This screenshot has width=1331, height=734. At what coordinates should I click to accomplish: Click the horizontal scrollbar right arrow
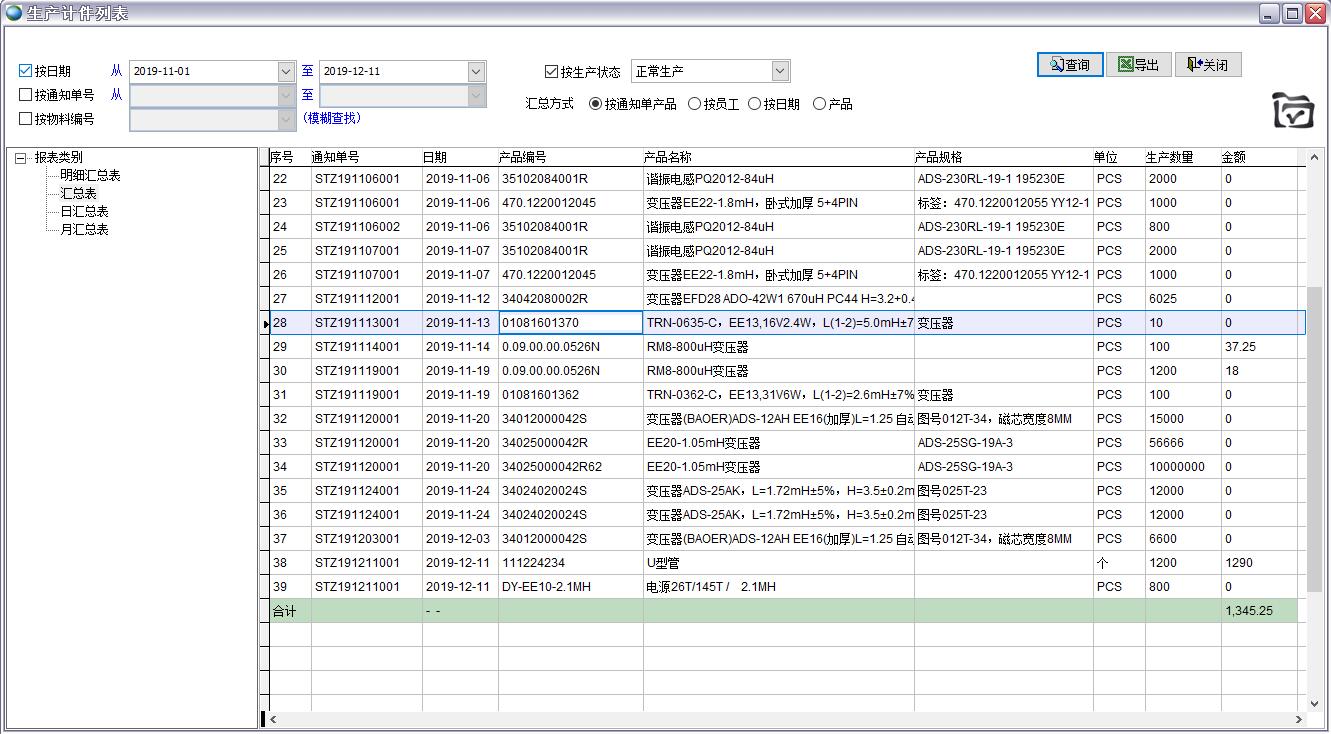point(1299,719)
